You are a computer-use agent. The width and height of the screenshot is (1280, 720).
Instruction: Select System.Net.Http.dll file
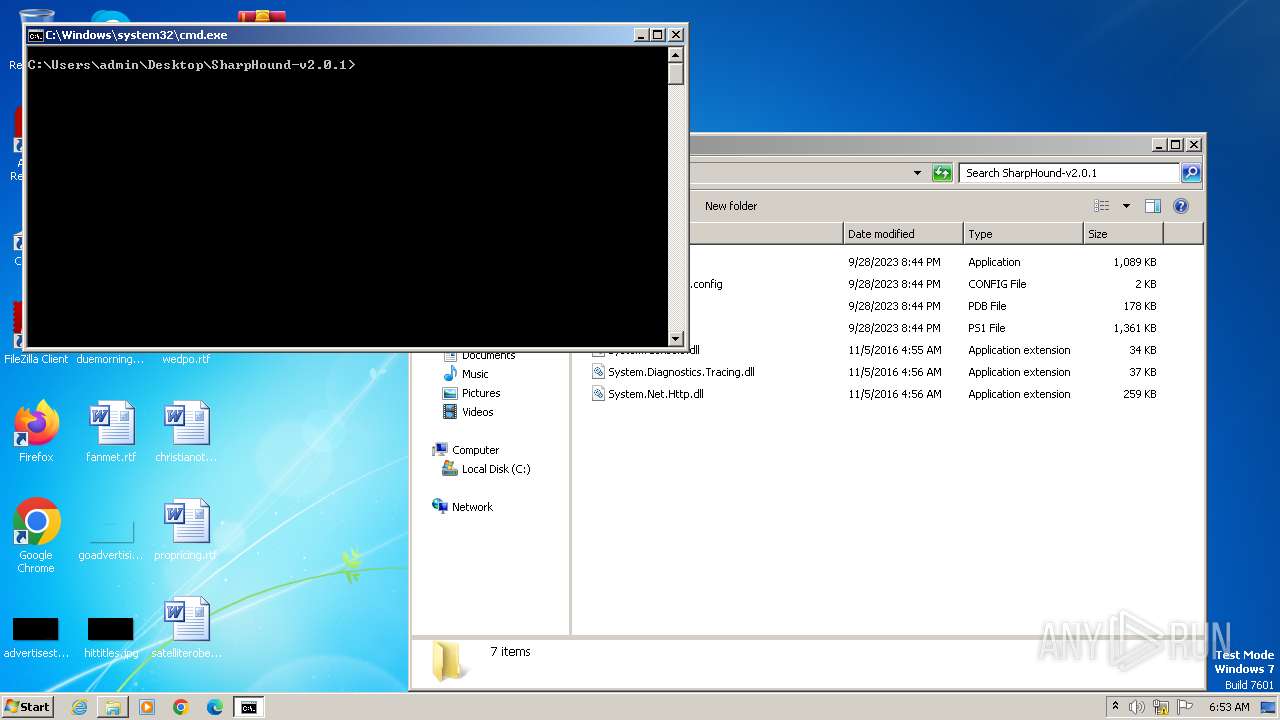(x=655, y=394)
